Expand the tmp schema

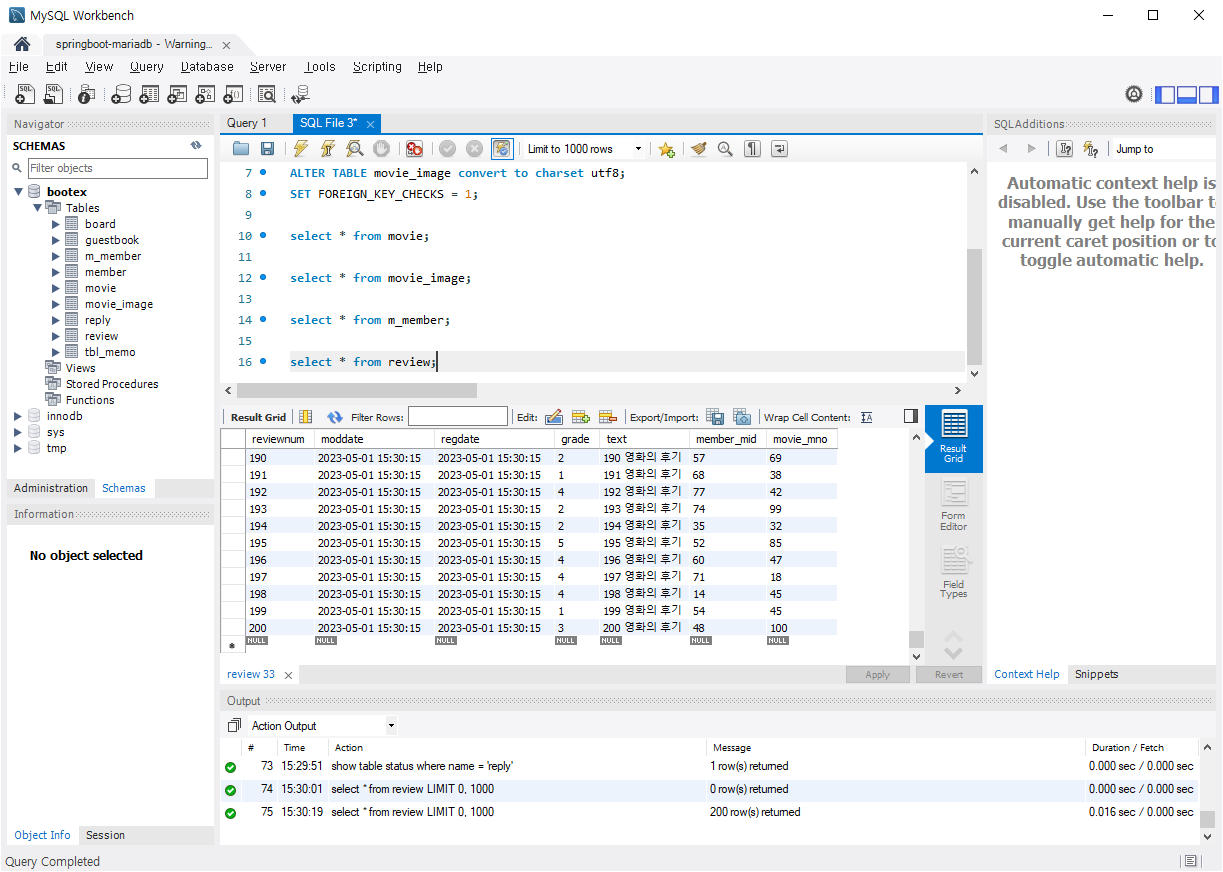coord(18,448)
